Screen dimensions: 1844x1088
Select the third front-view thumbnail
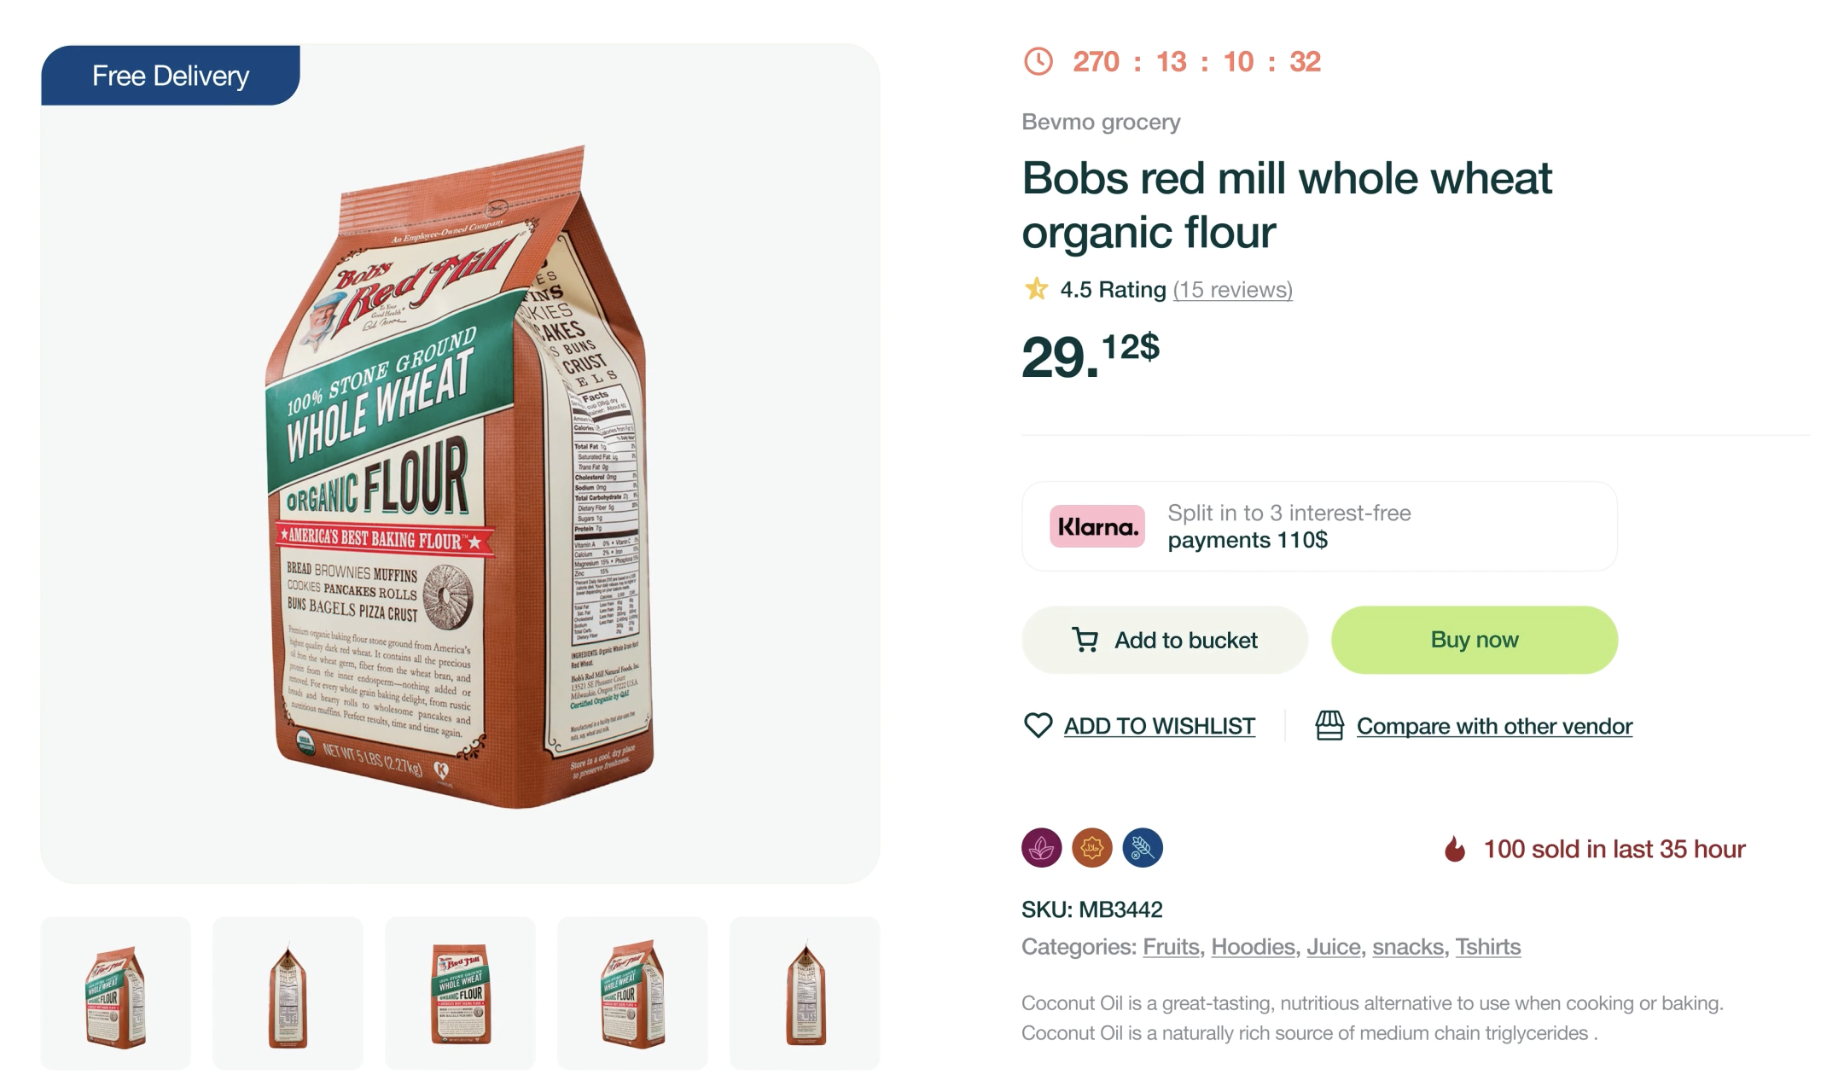click(460, 994)
